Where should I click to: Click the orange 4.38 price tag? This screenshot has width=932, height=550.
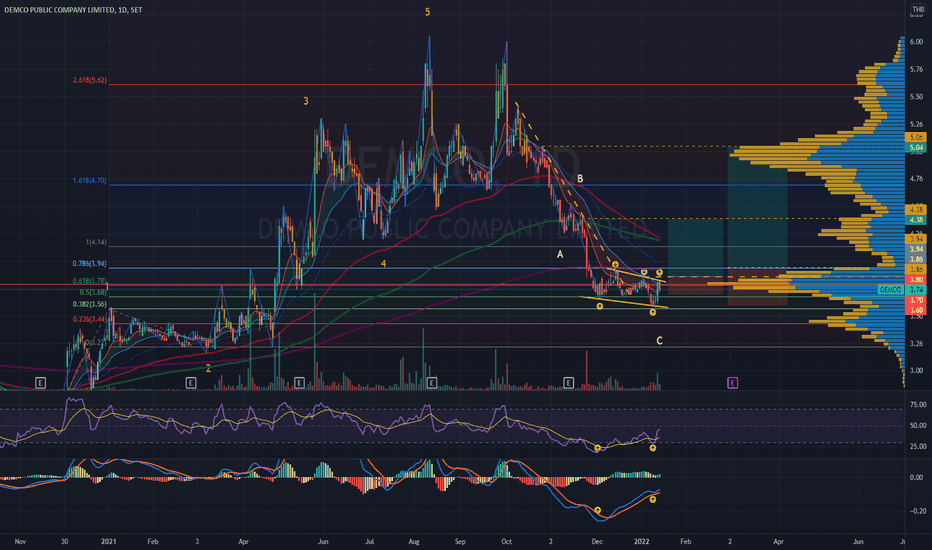[916, 210]
